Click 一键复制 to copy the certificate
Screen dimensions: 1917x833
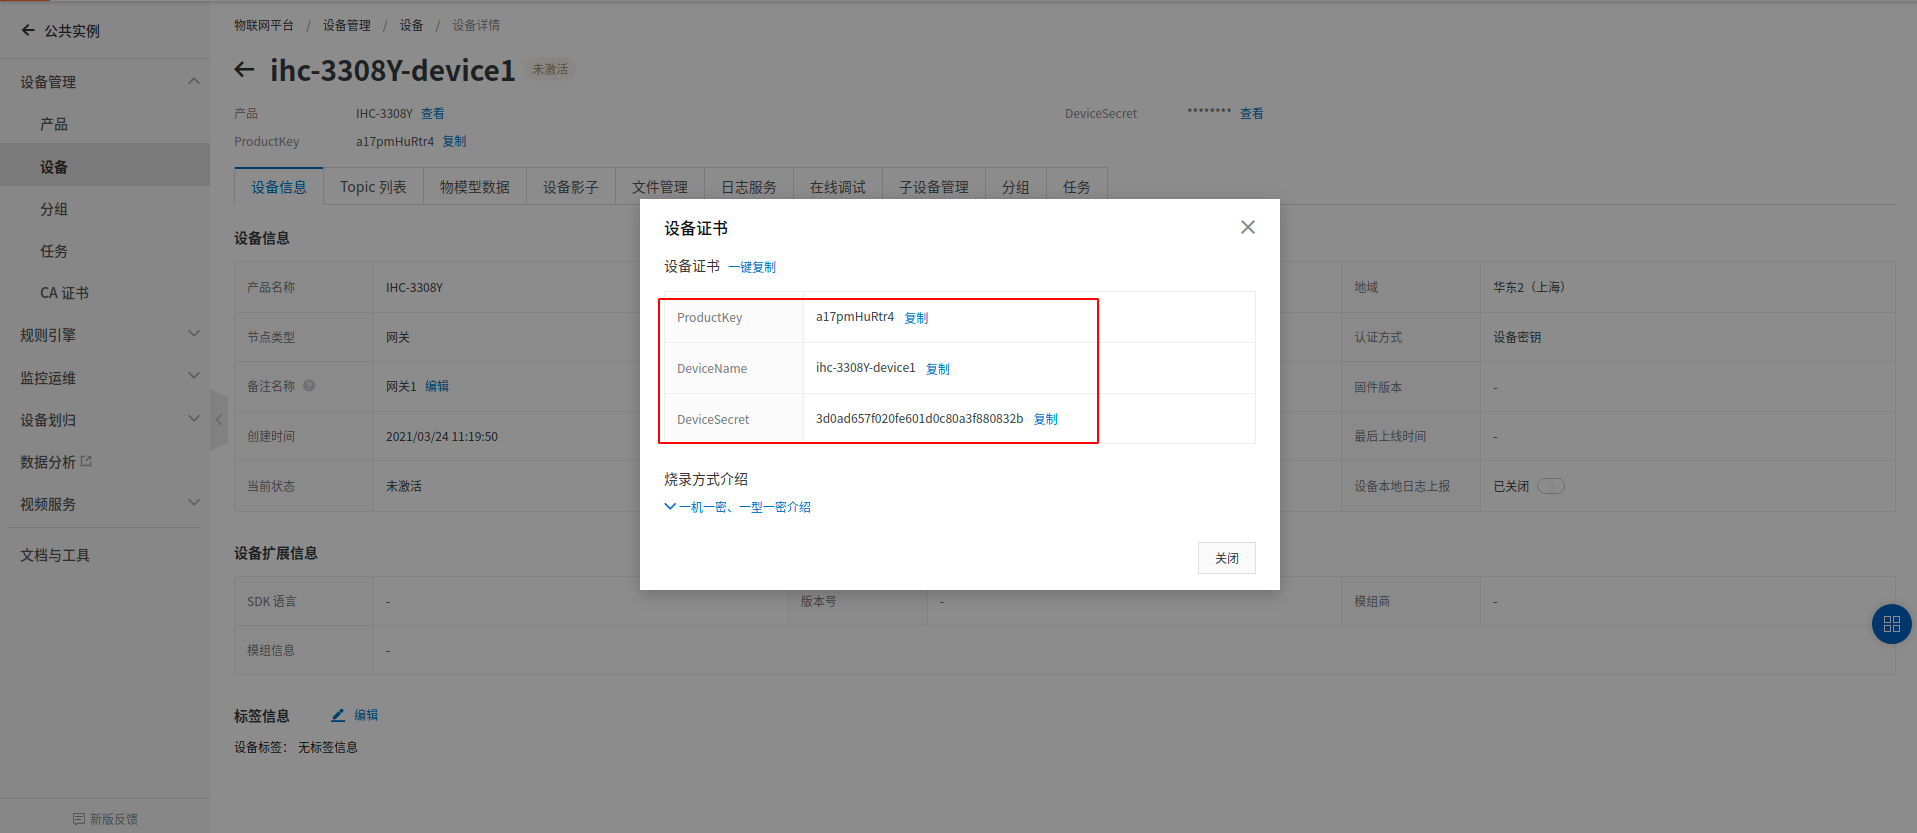click(752, 267)
